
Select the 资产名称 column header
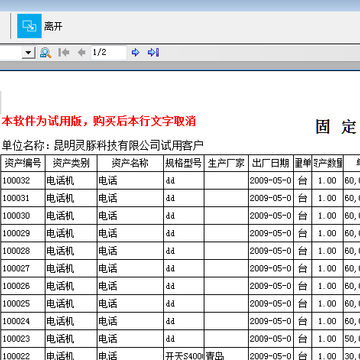(130, 163)
